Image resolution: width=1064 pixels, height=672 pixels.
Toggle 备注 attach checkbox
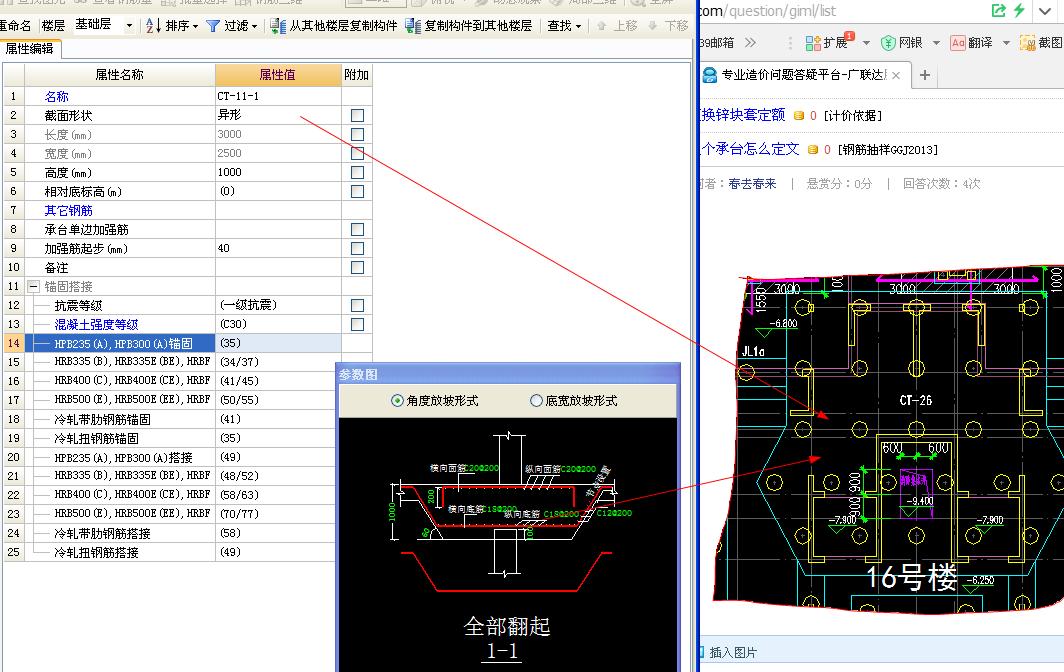357,267
